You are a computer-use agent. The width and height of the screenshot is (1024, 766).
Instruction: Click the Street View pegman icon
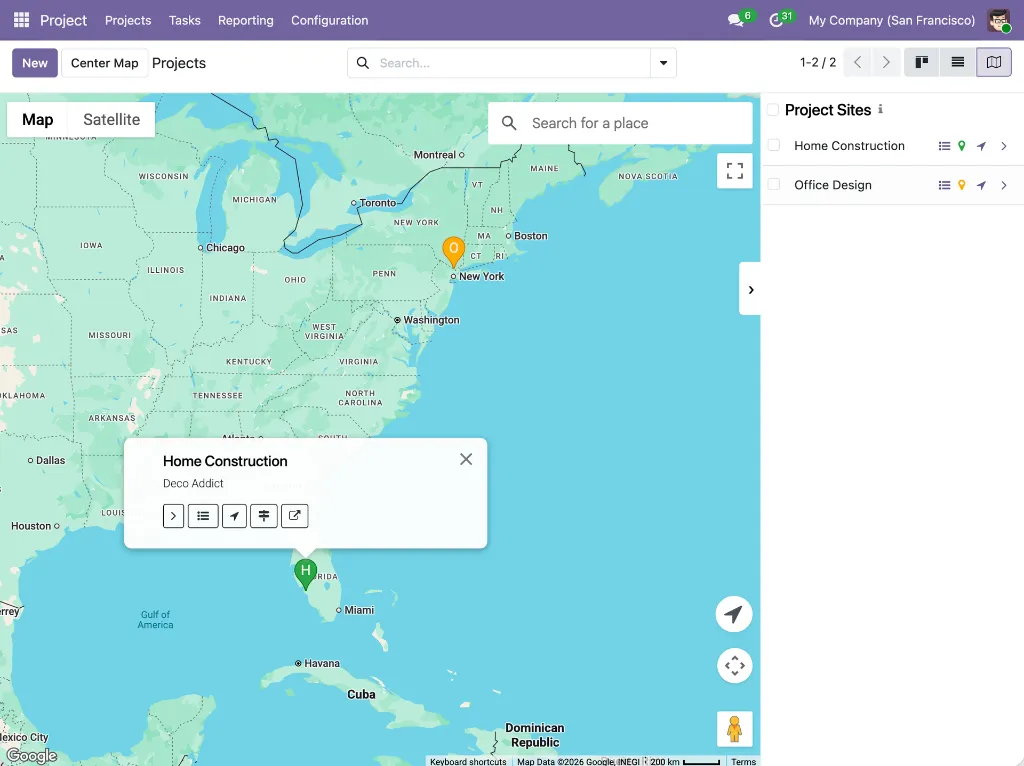[735, 729]
